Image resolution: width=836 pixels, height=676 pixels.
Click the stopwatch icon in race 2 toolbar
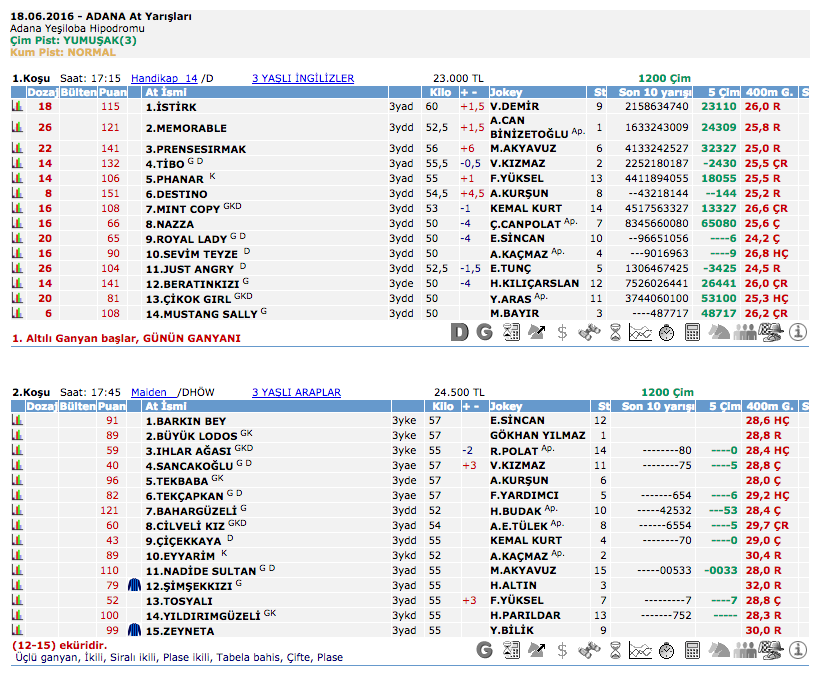pyautogui.click(x=666, y=650)
